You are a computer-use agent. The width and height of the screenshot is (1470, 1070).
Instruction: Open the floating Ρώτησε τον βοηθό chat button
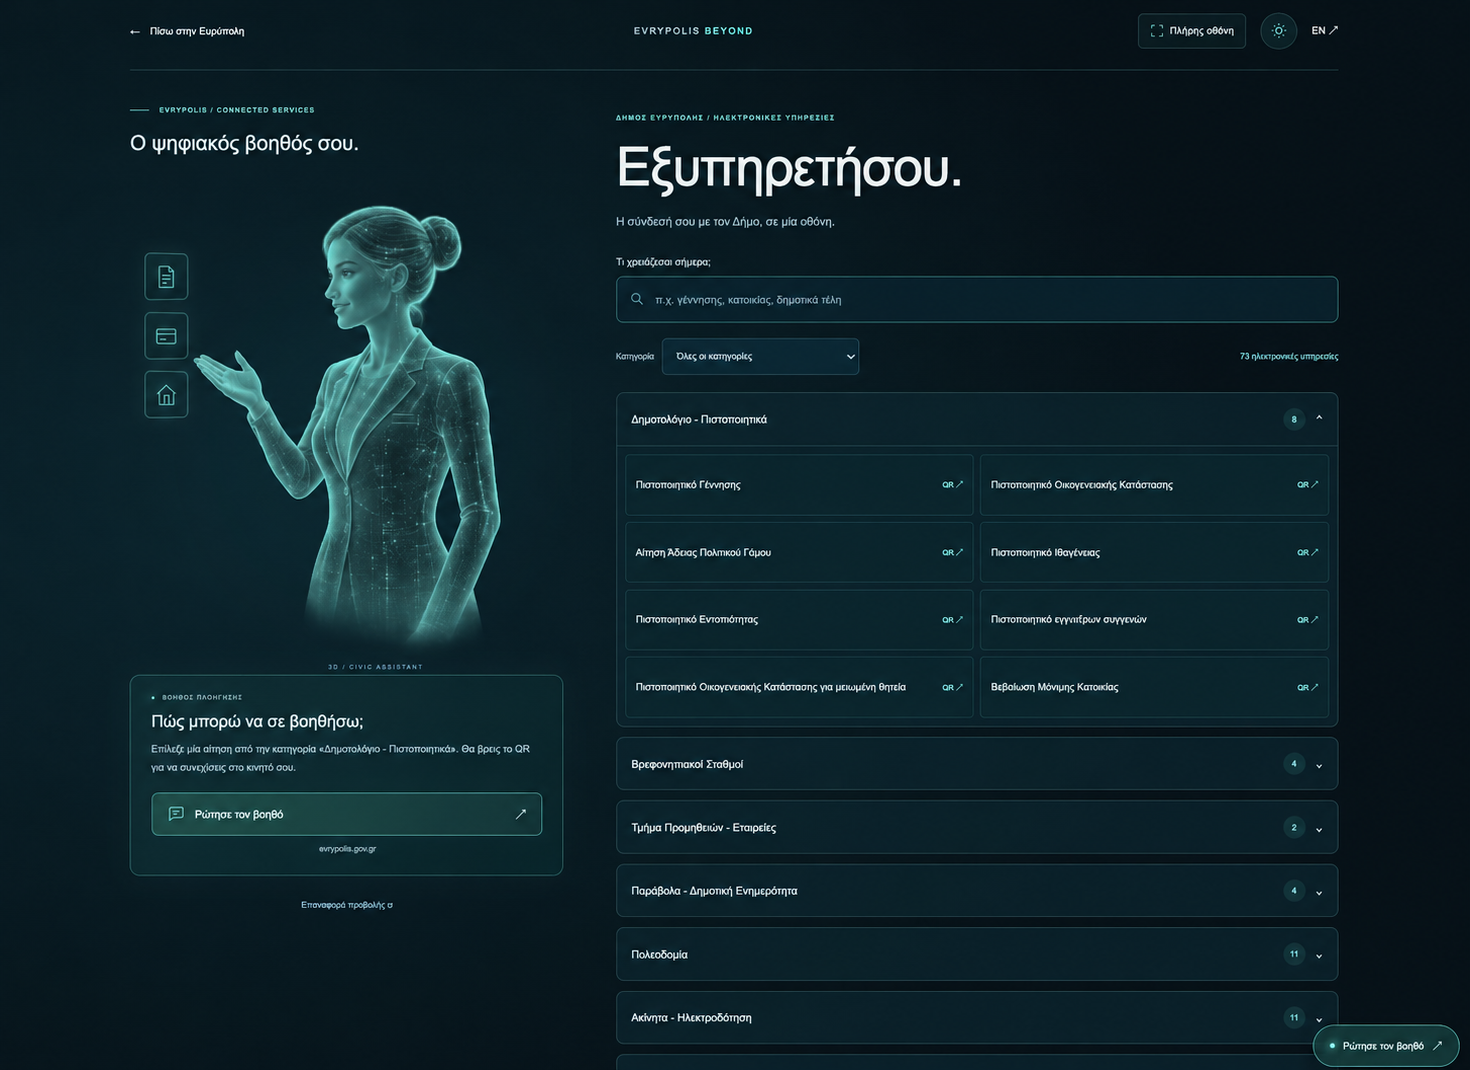[x=1386, y=1046]
